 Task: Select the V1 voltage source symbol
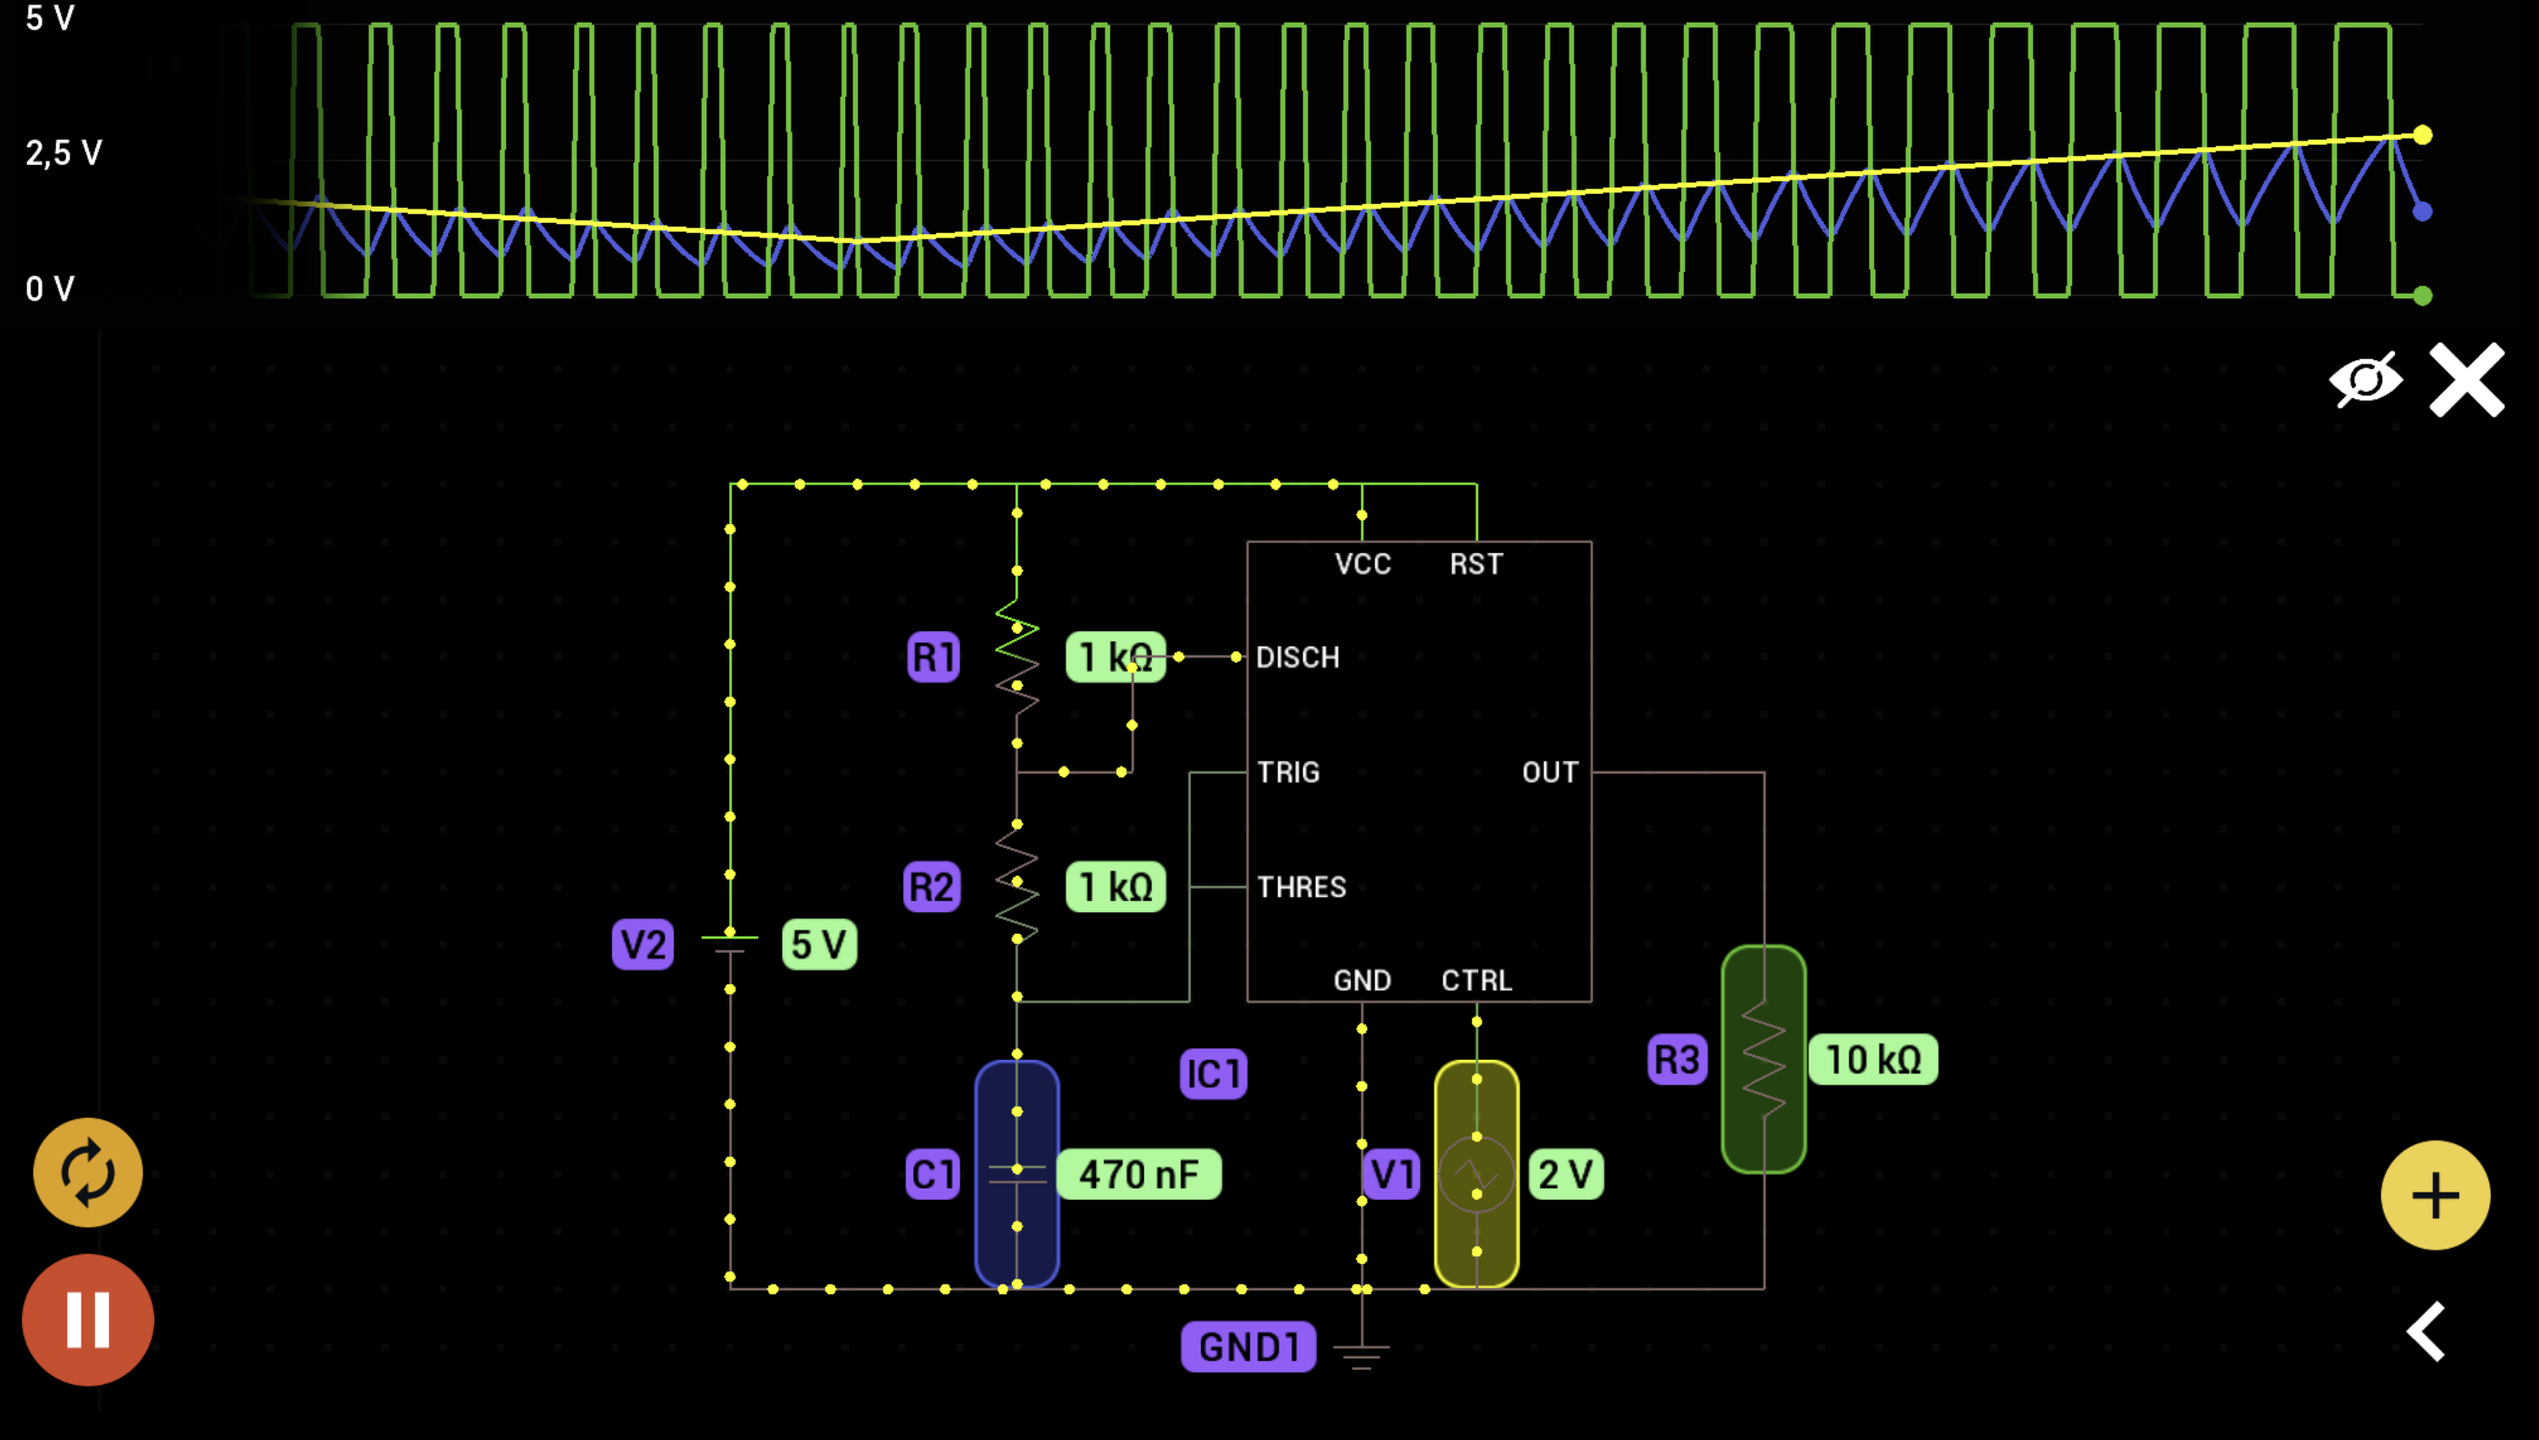1476,1174
